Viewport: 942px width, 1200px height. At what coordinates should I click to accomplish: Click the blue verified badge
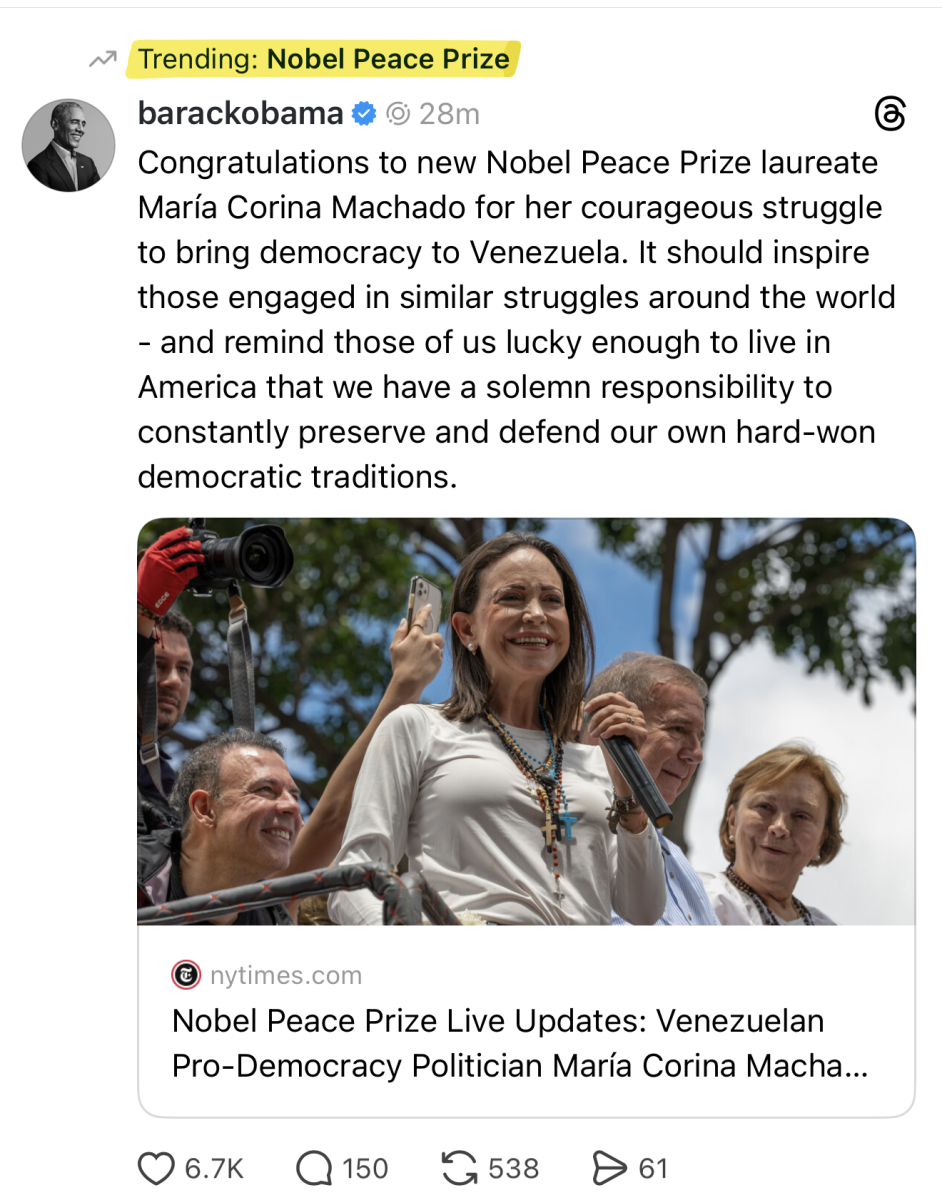point(365,115)
